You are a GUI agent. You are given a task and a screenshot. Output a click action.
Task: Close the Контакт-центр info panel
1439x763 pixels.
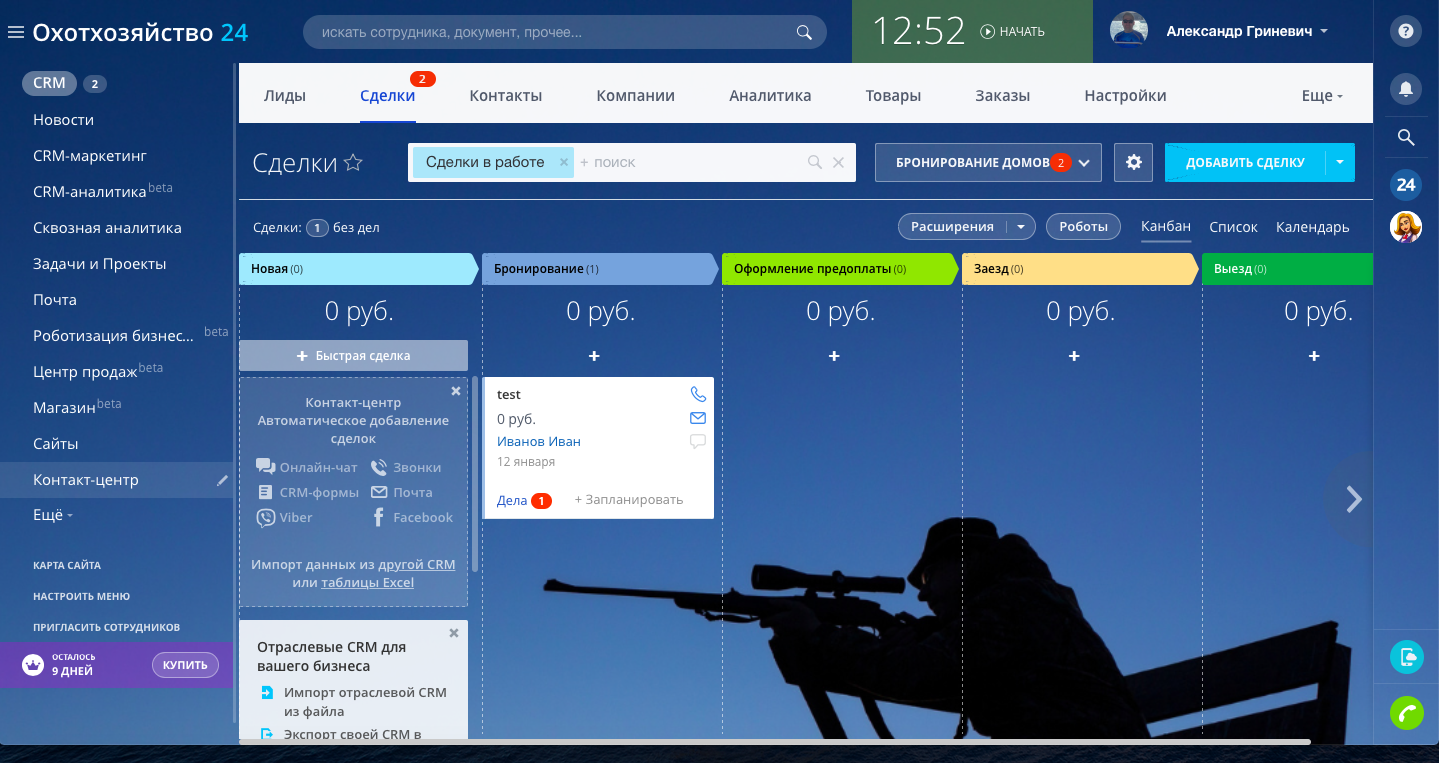click(456, 391)
